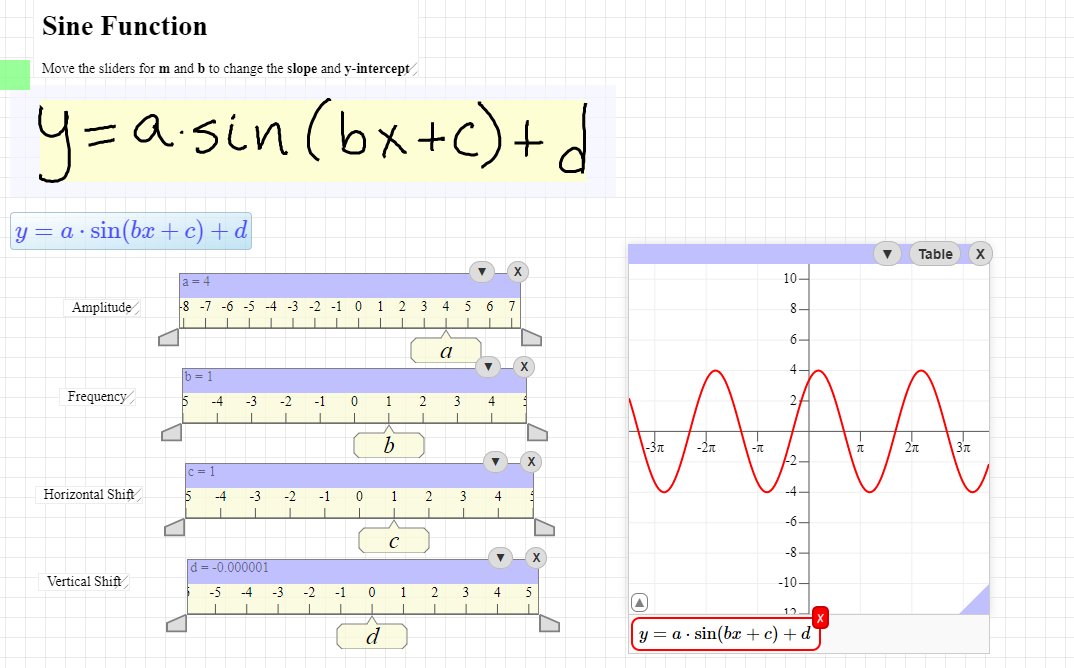Screen dimensions: 1074x668
Task: Open the dropdown arrow on slider a
Action: click(x=482, y=271)
